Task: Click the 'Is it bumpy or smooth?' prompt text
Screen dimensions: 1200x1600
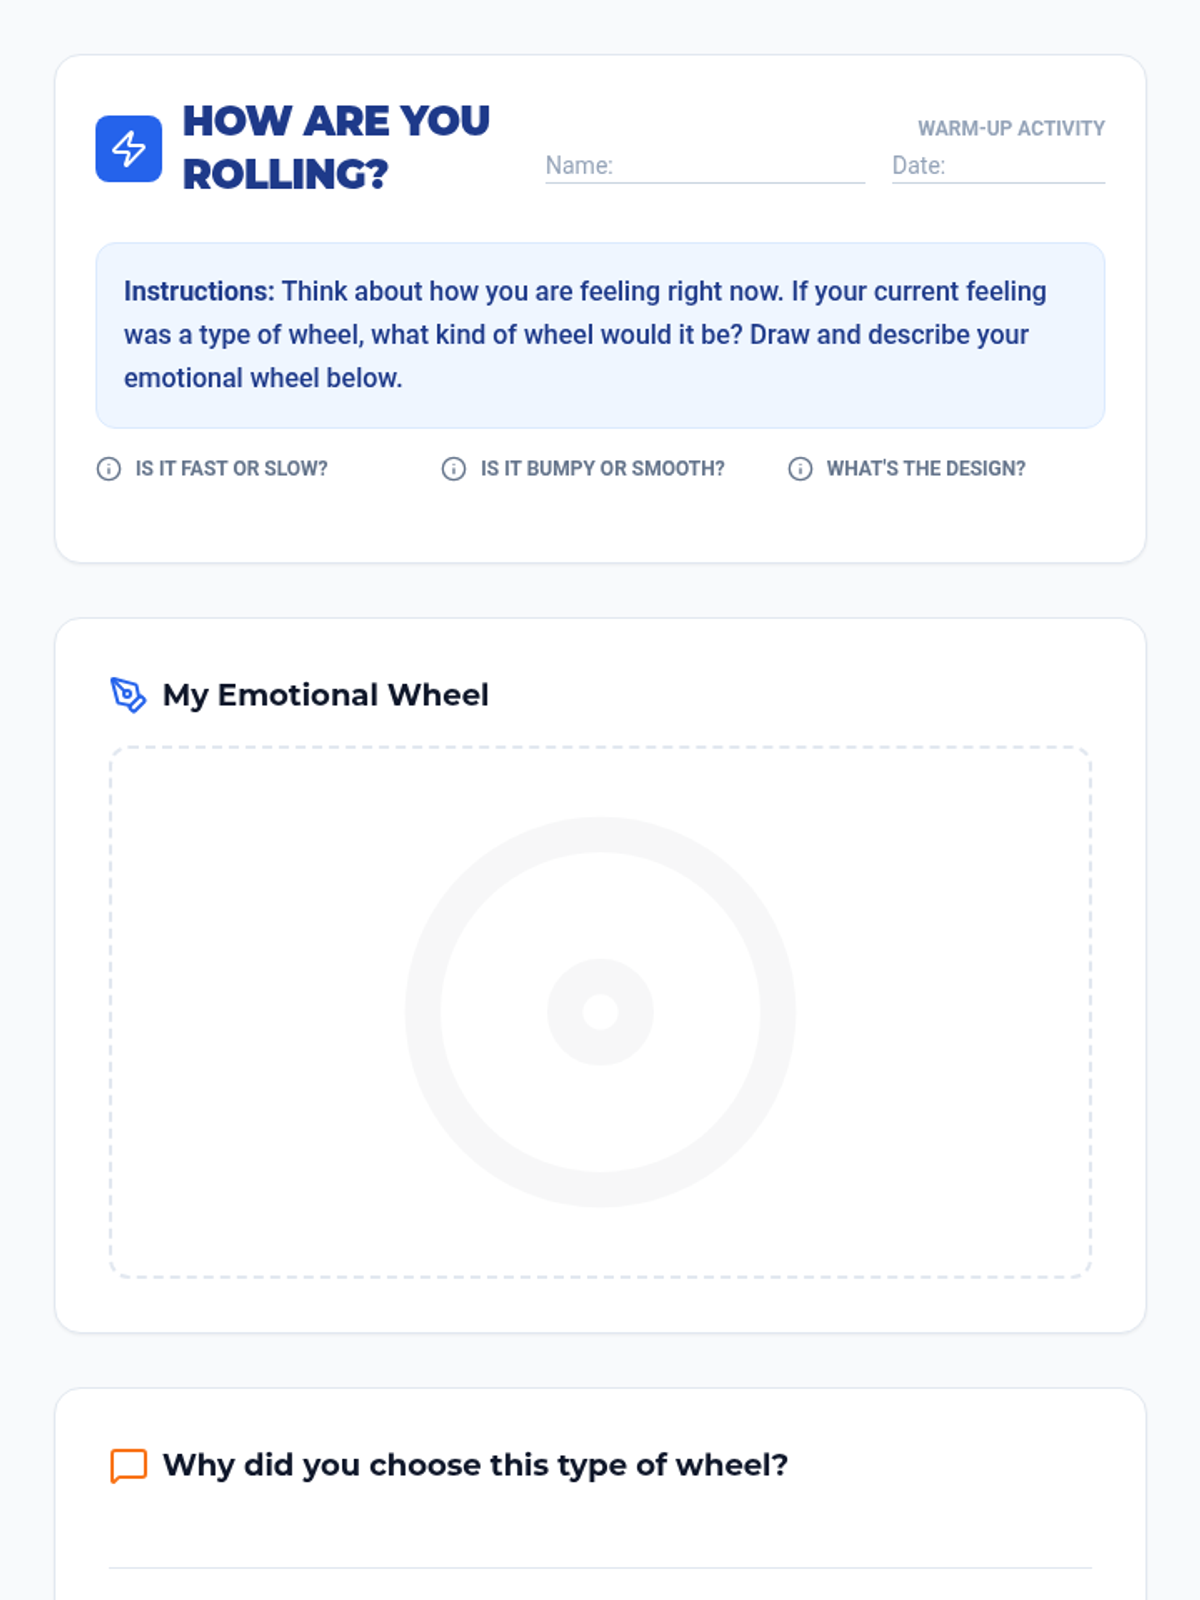Action: point(602,469)
